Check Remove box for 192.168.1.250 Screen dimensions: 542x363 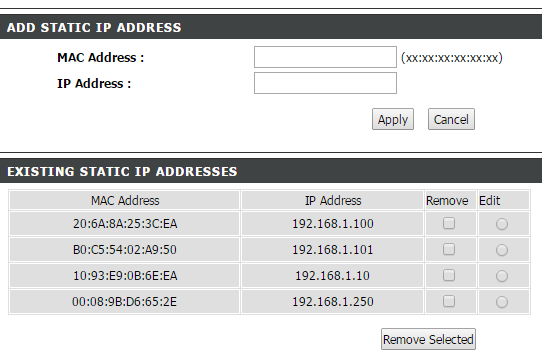click(x=449, y=301)
